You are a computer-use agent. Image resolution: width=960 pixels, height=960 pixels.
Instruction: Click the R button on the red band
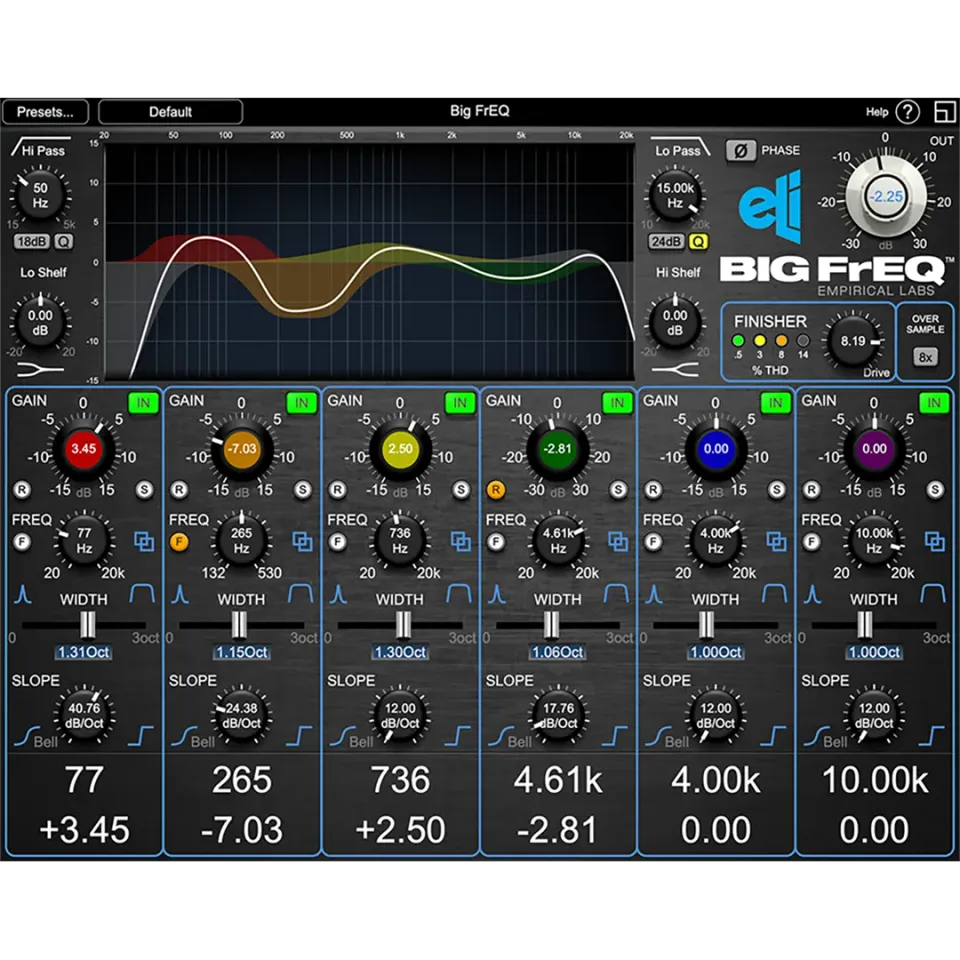point(22,490)
